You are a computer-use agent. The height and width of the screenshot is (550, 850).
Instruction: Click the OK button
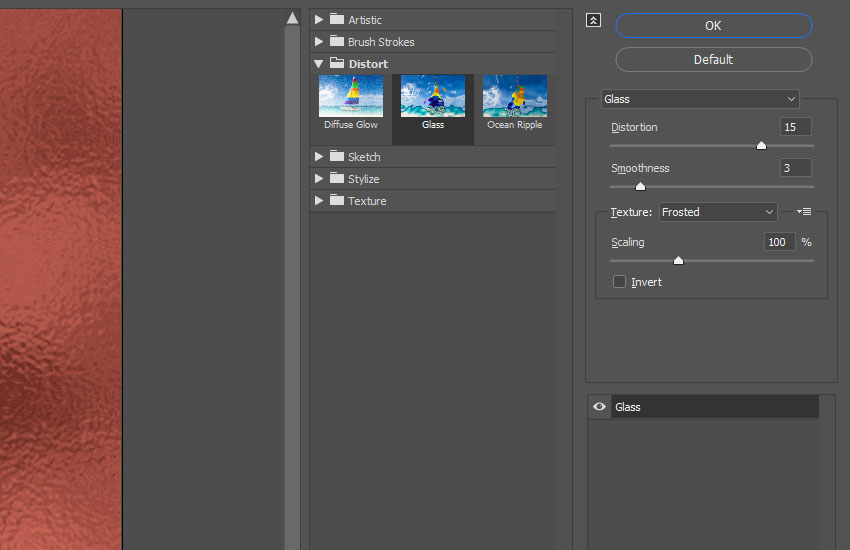[713, 25]
